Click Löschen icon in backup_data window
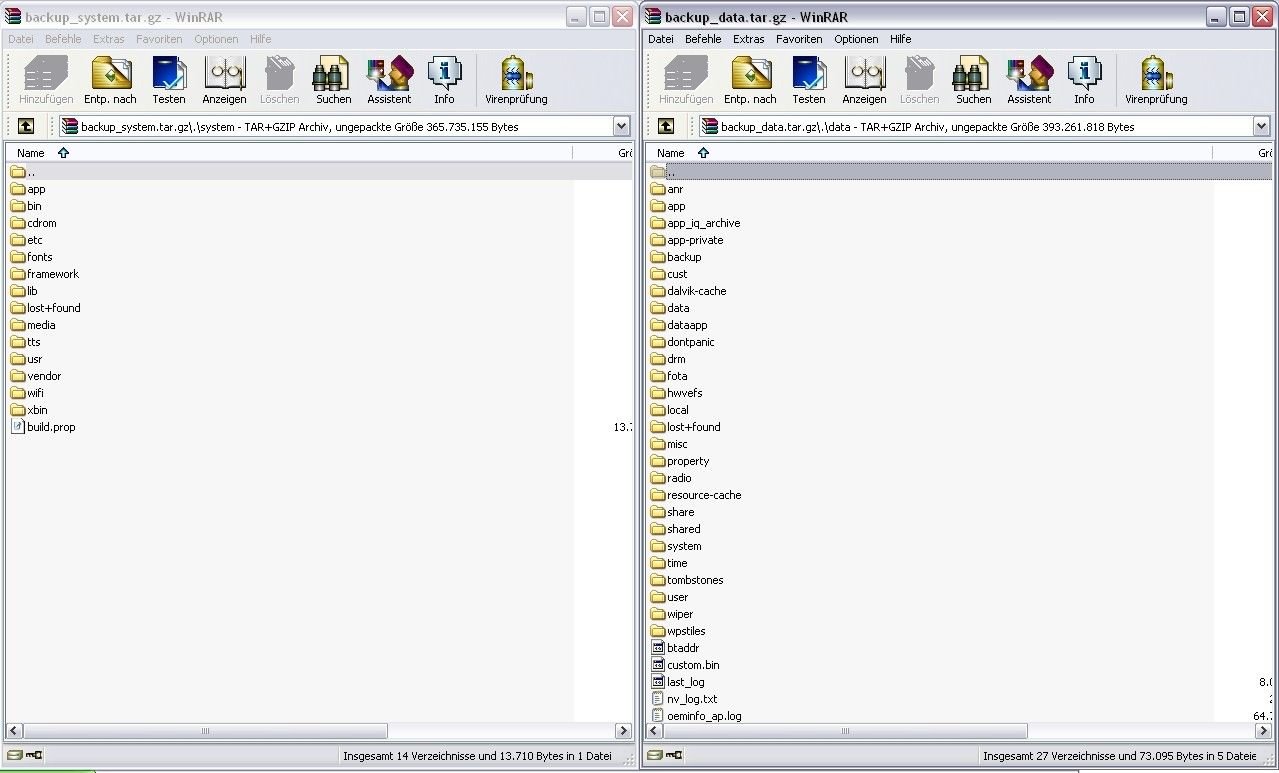Image resolution: width=1279 pixels, height=773 pixels. (x=919, y=80)
